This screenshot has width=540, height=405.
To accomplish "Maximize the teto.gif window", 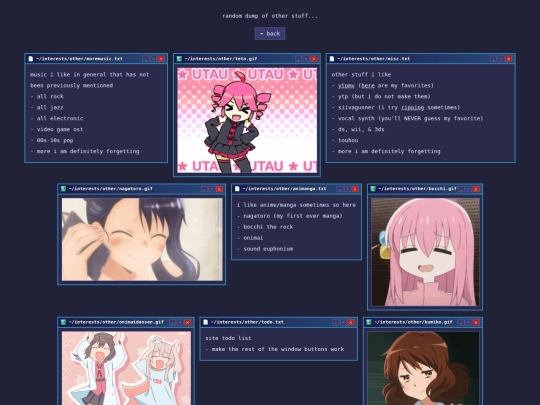I will (306, 59).
